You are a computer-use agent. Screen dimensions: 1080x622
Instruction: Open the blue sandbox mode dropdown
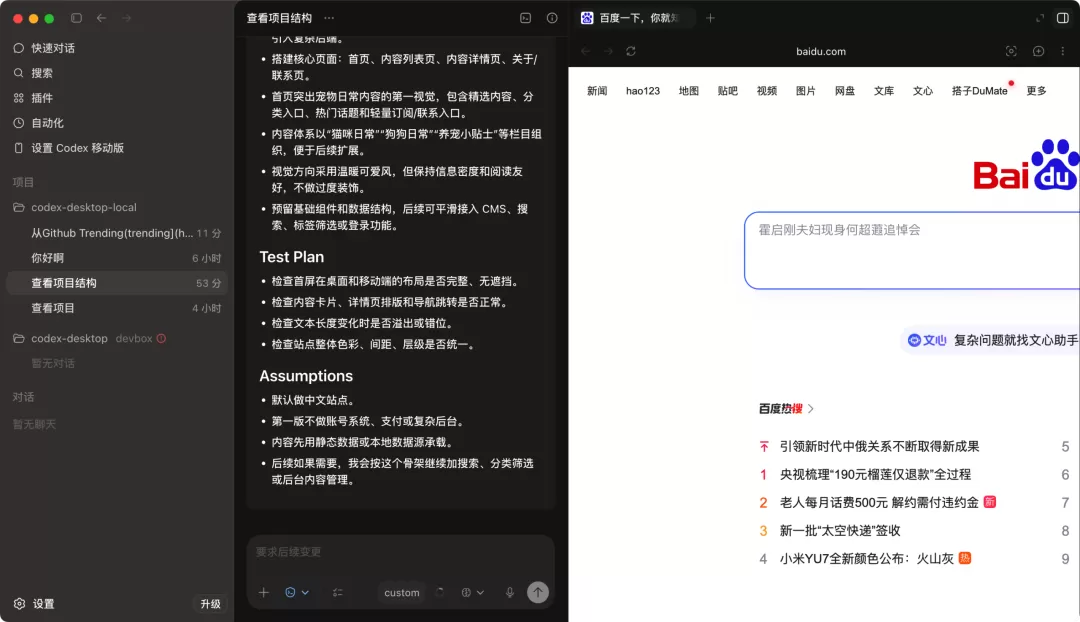click(x=297, y=592)
